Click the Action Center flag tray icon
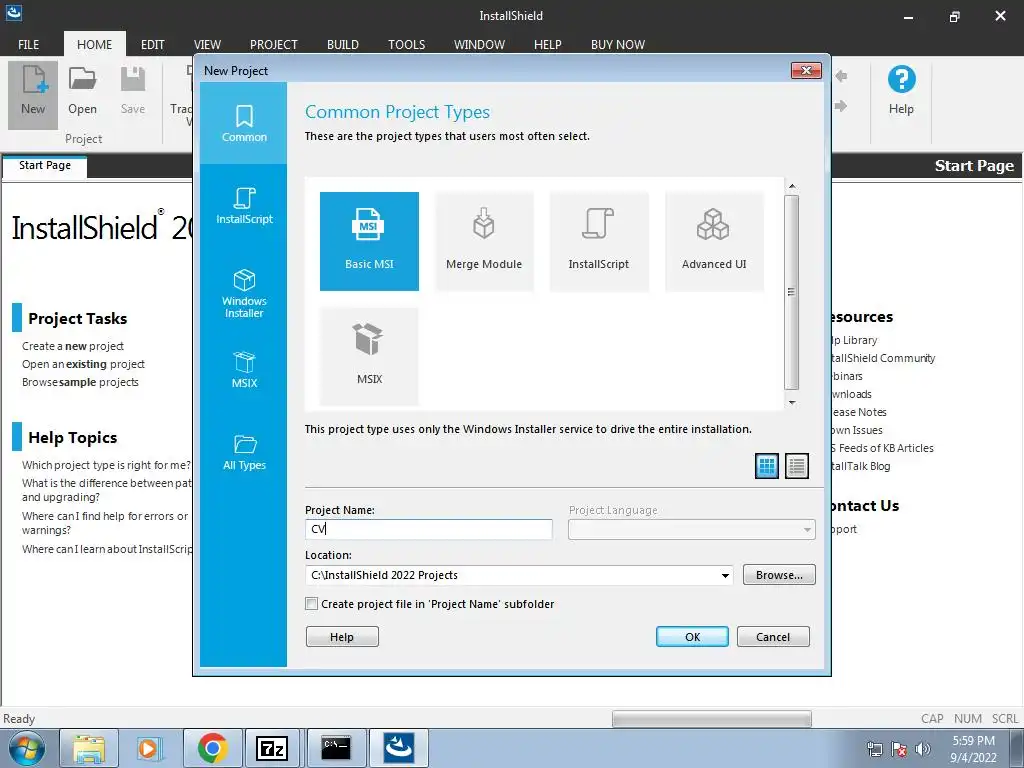1024x768 pixels. tap(899, 749)
